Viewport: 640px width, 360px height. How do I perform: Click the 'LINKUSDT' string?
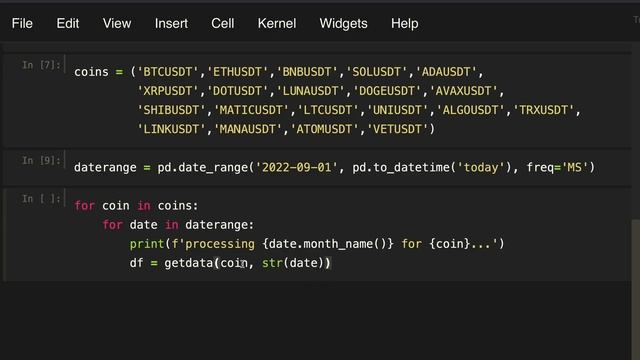pos(171,129)
